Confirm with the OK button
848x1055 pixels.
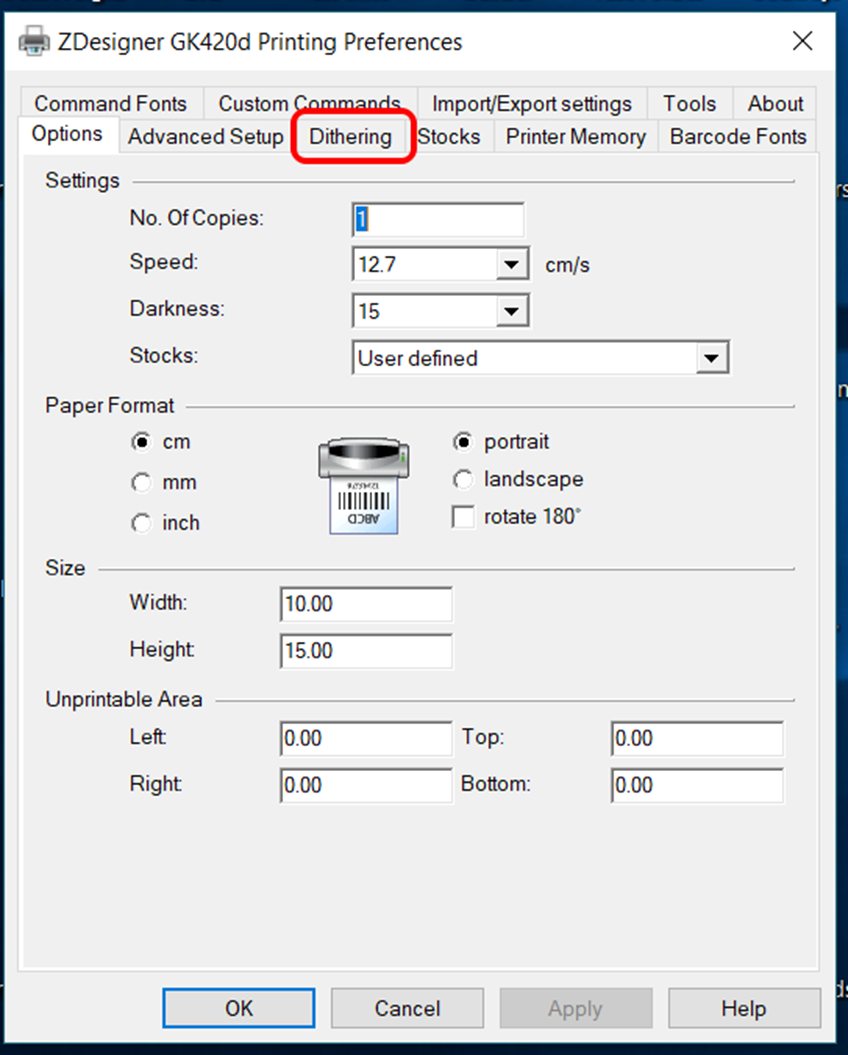239,1008
